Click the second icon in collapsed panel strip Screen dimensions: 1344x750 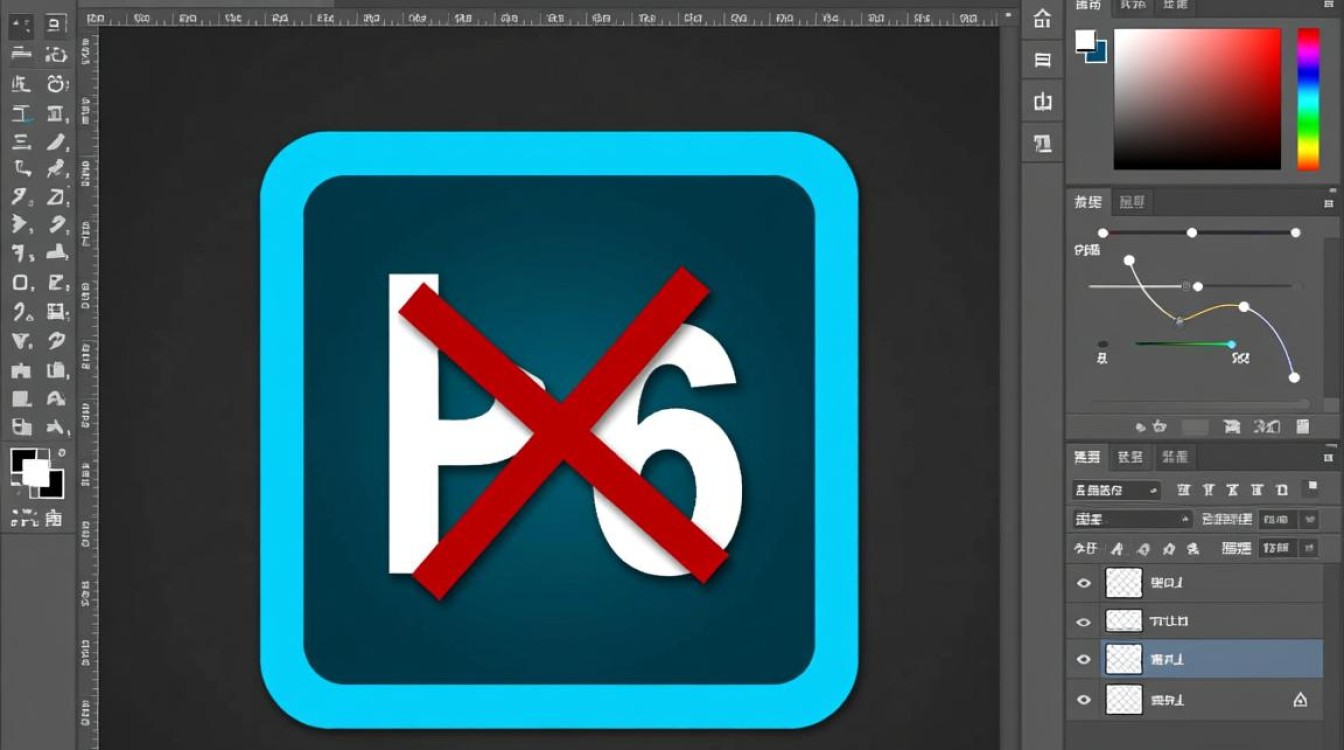[1042, 60]
